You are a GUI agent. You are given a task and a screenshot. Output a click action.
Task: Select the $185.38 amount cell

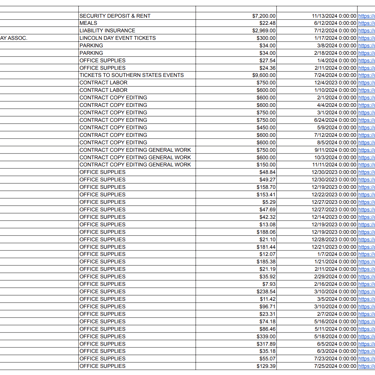click(x=236, y=262)
